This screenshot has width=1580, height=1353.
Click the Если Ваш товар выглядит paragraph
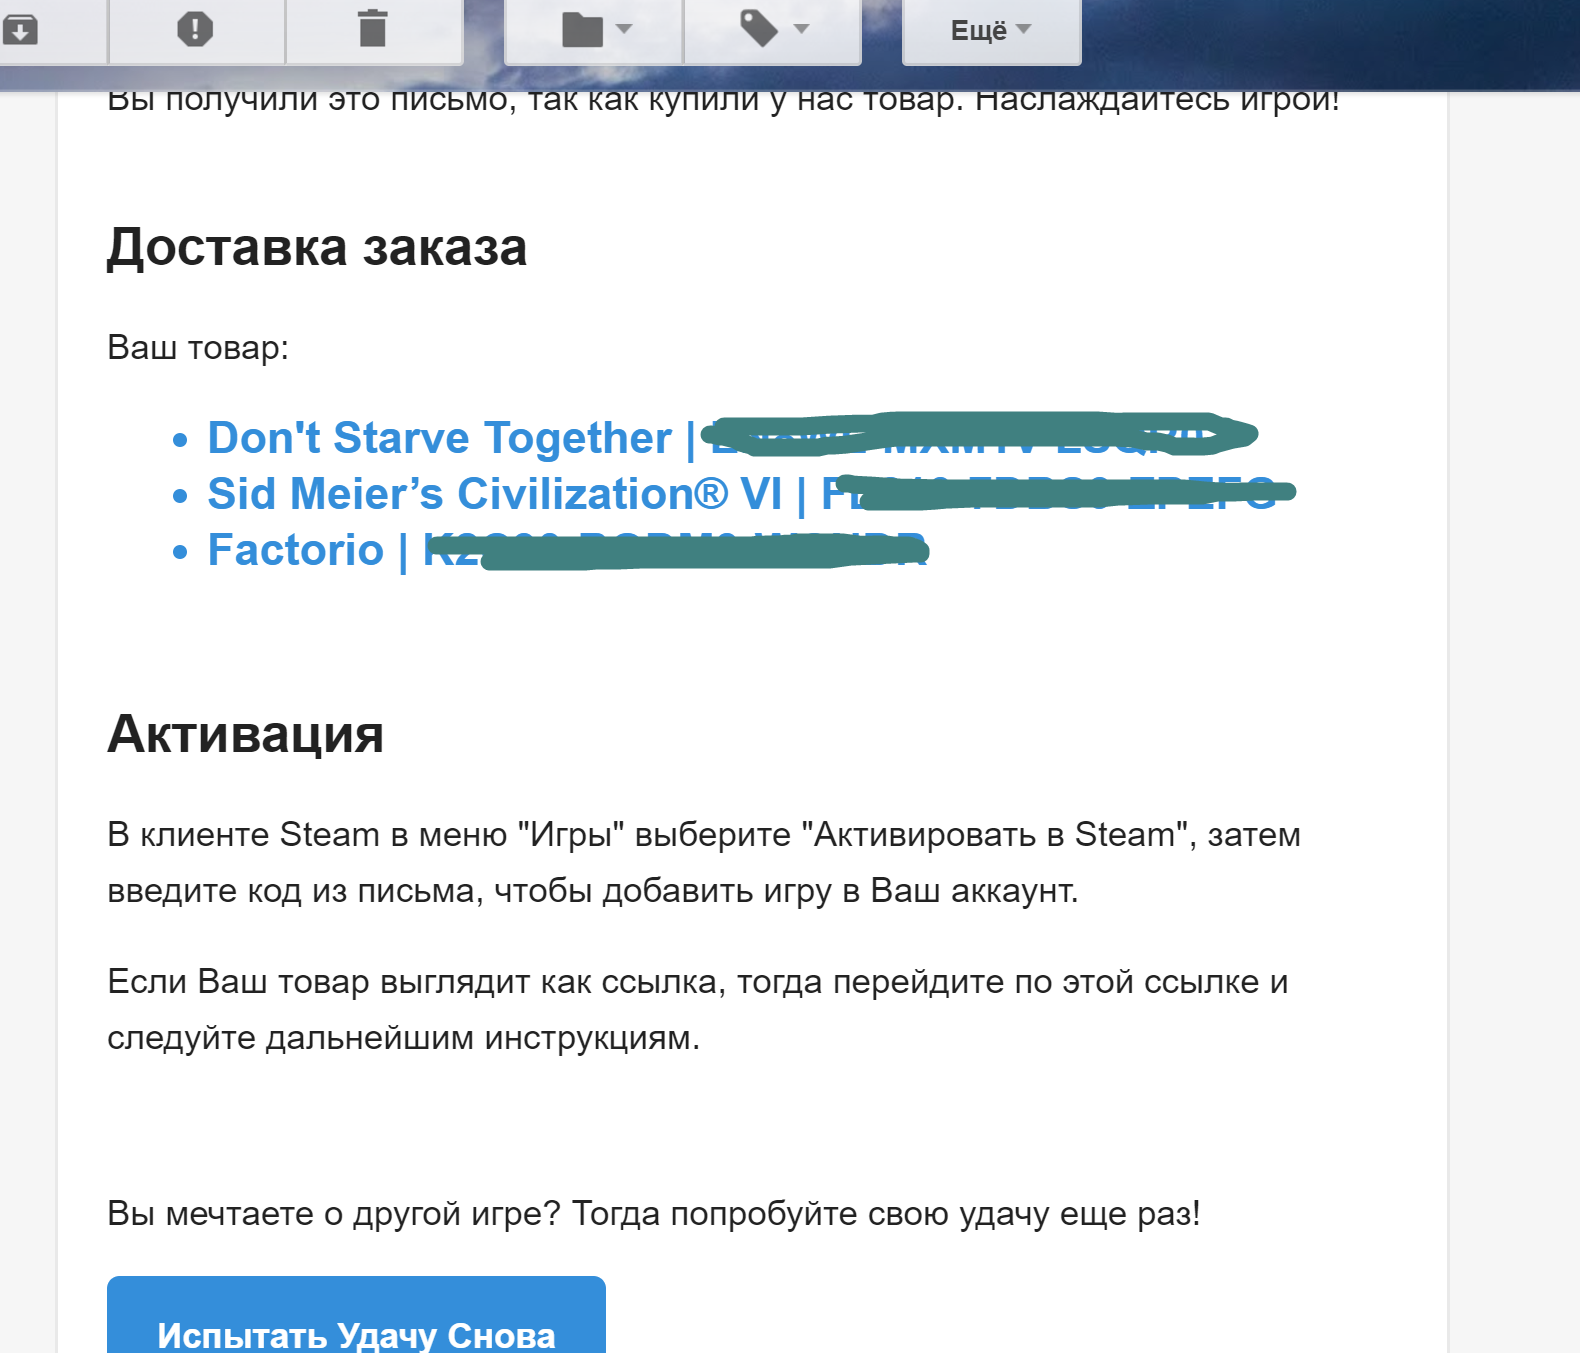[x=697, y=1009]
